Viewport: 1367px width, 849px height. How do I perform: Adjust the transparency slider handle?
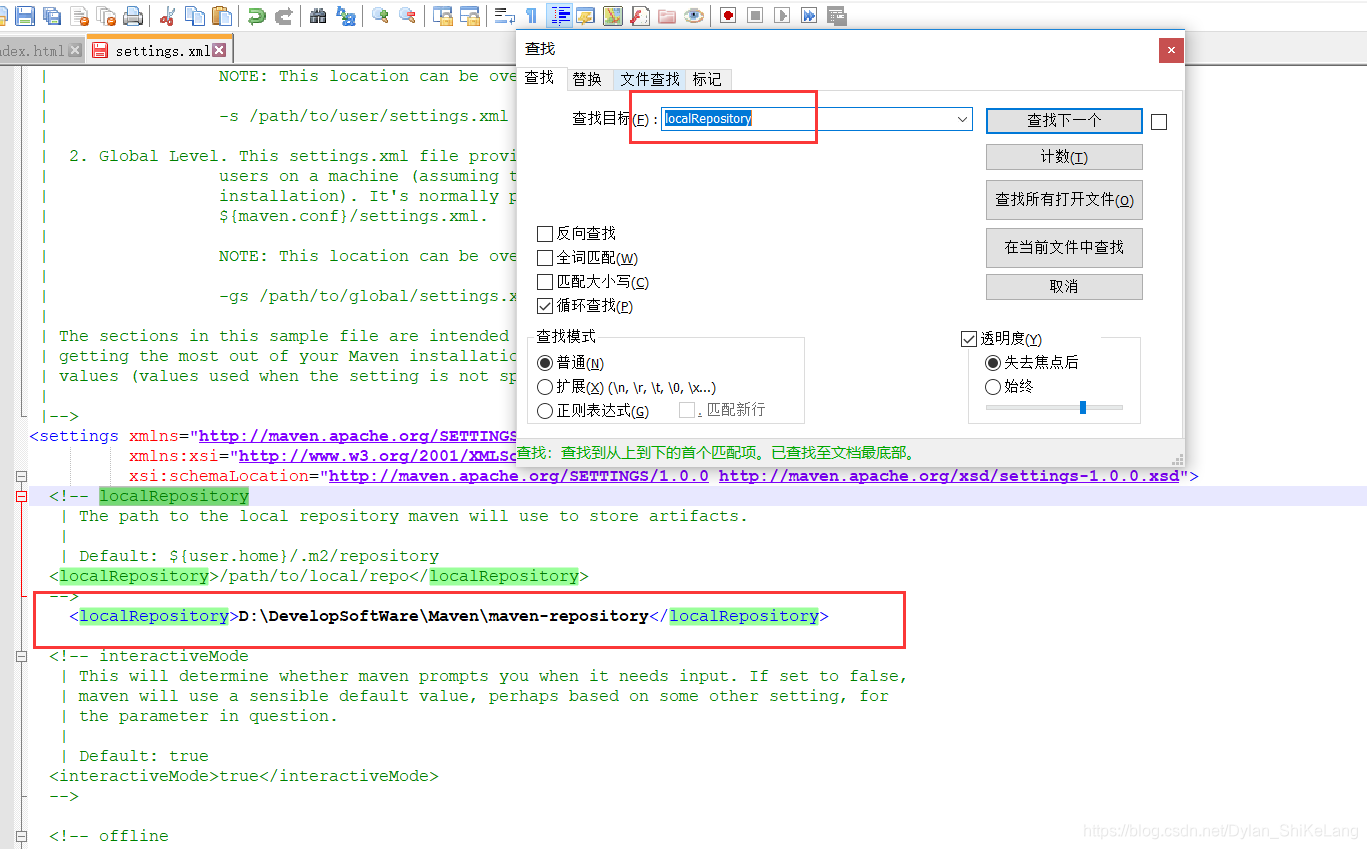[x=1083, y=407]
